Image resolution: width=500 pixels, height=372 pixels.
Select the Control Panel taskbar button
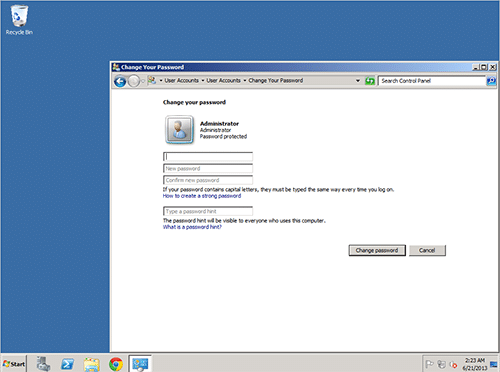coord(140,364)
